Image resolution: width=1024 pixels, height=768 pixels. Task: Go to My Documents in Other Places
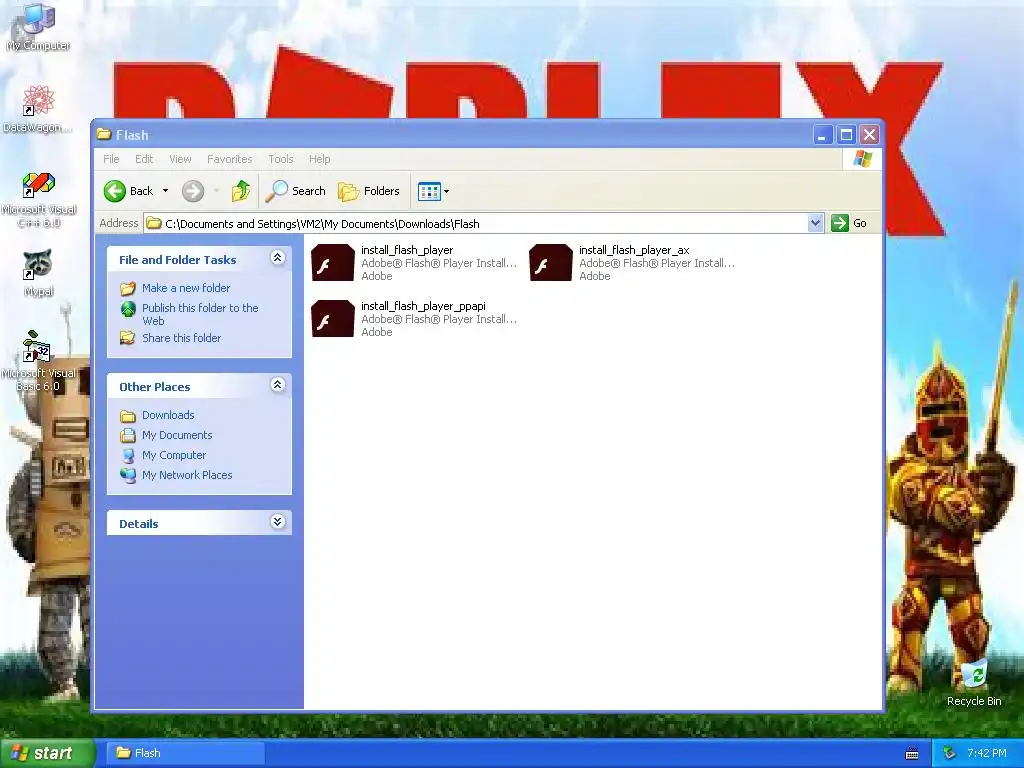[x=177, y=435]
